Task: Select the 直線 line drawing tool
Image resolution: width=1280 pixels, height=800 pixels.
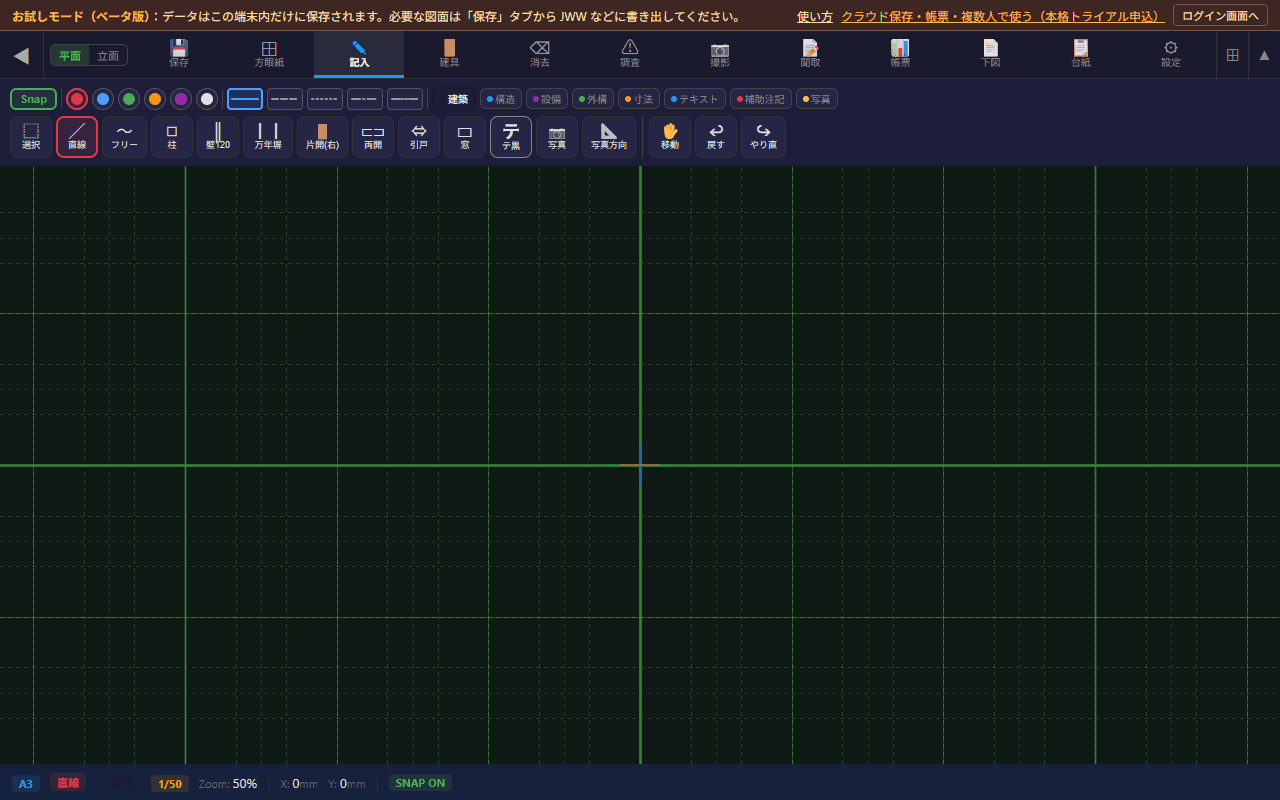Action: tap(77, 137)
